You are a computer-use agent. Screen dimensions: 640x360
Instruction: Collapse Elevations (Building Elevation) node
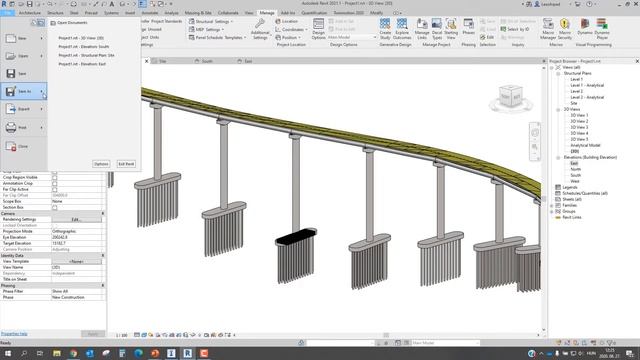click(x=558, y=157)
